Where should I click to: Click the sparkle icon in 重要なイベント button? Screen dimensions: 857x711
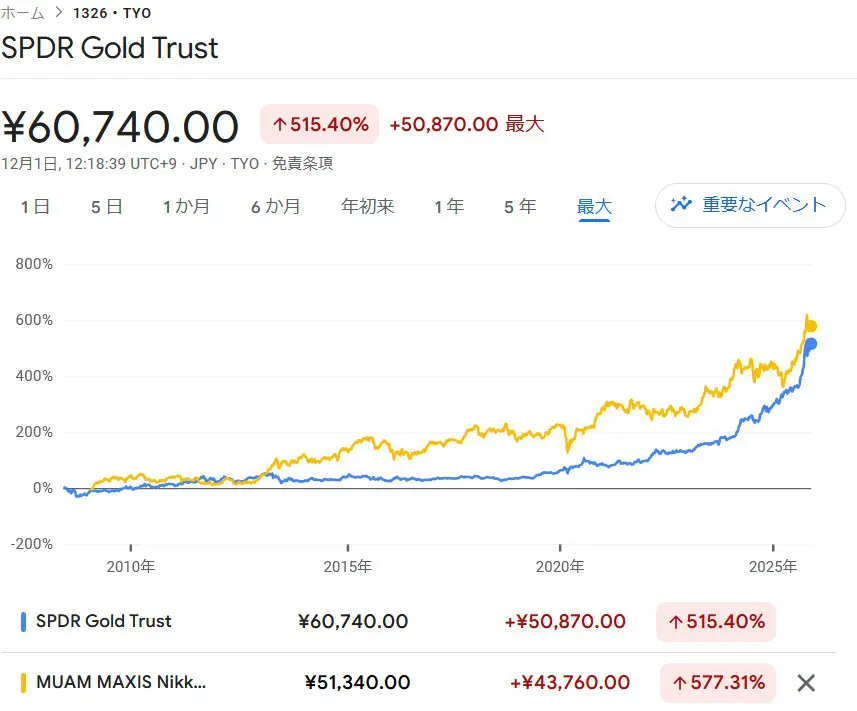coord(682,204)
